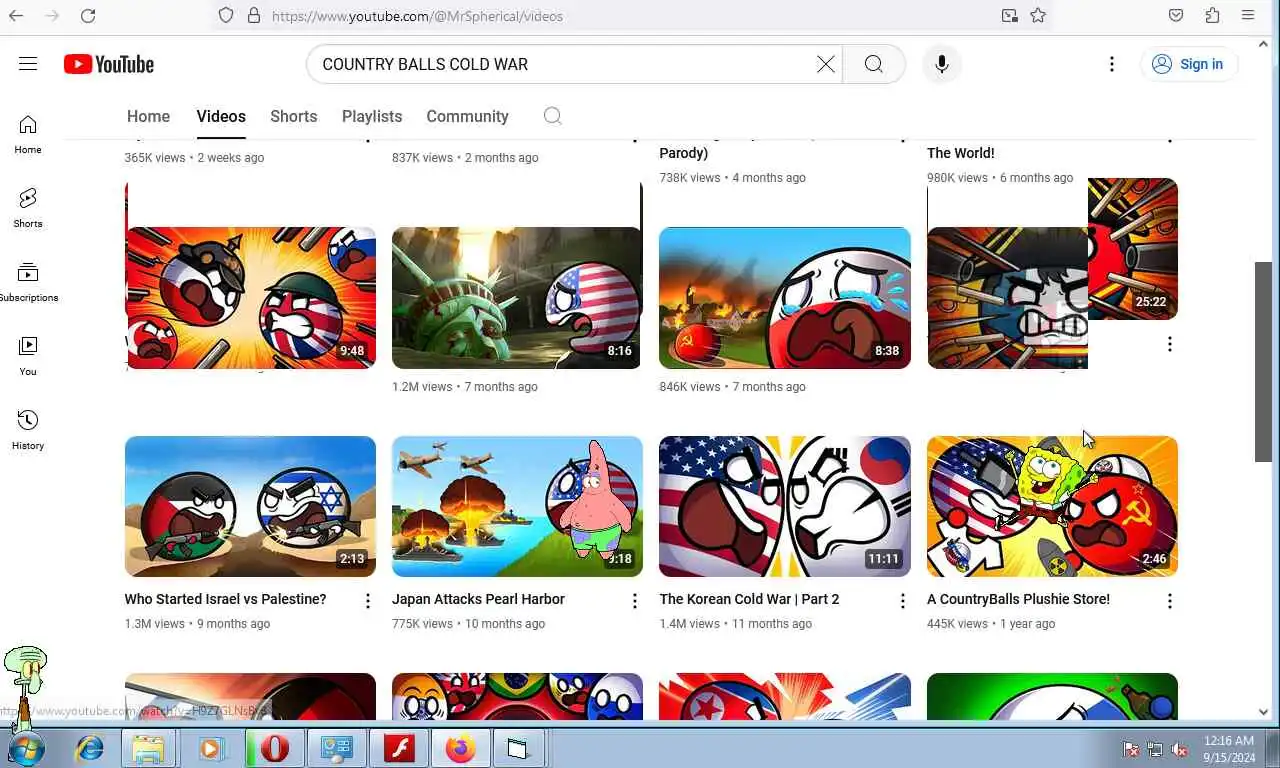This screenshot has height=768, width=1280.
Task: Open The Korean Cold War | Part 2 title
Action: (x=749, y=599)
